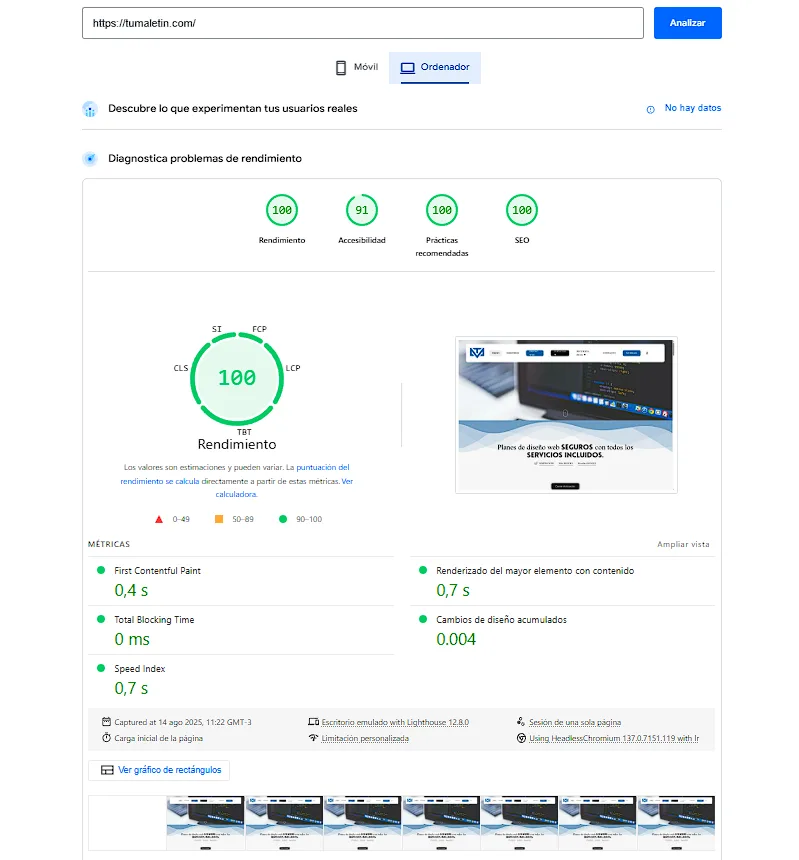Click green dot beside Total Blocking Time

coord(101,619)
